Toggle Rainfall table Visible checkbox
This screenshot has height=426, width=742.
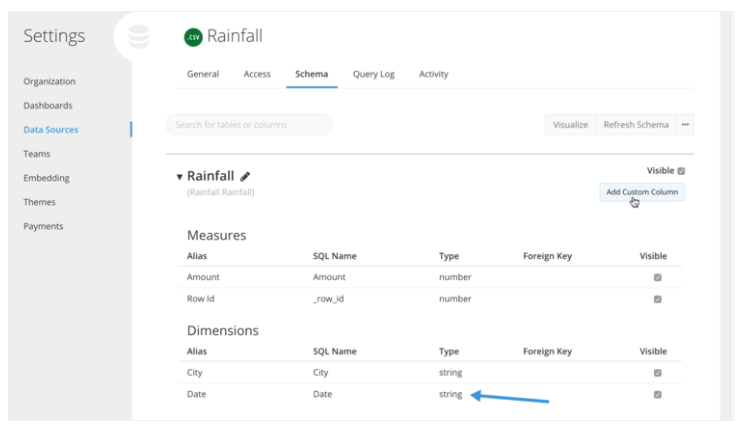(681, 171)
